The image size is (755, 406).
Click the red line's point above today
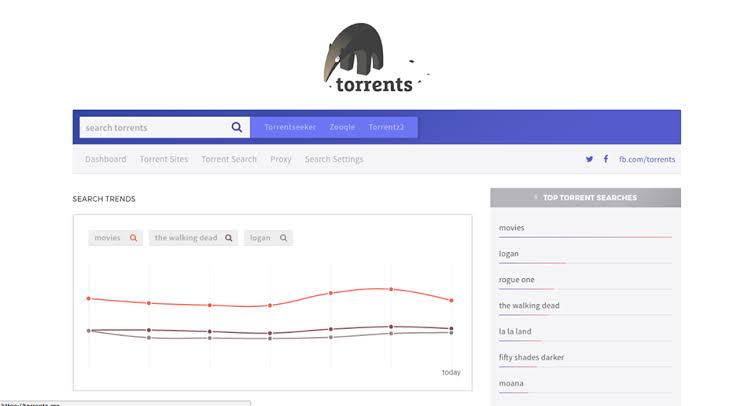point(451,301)
